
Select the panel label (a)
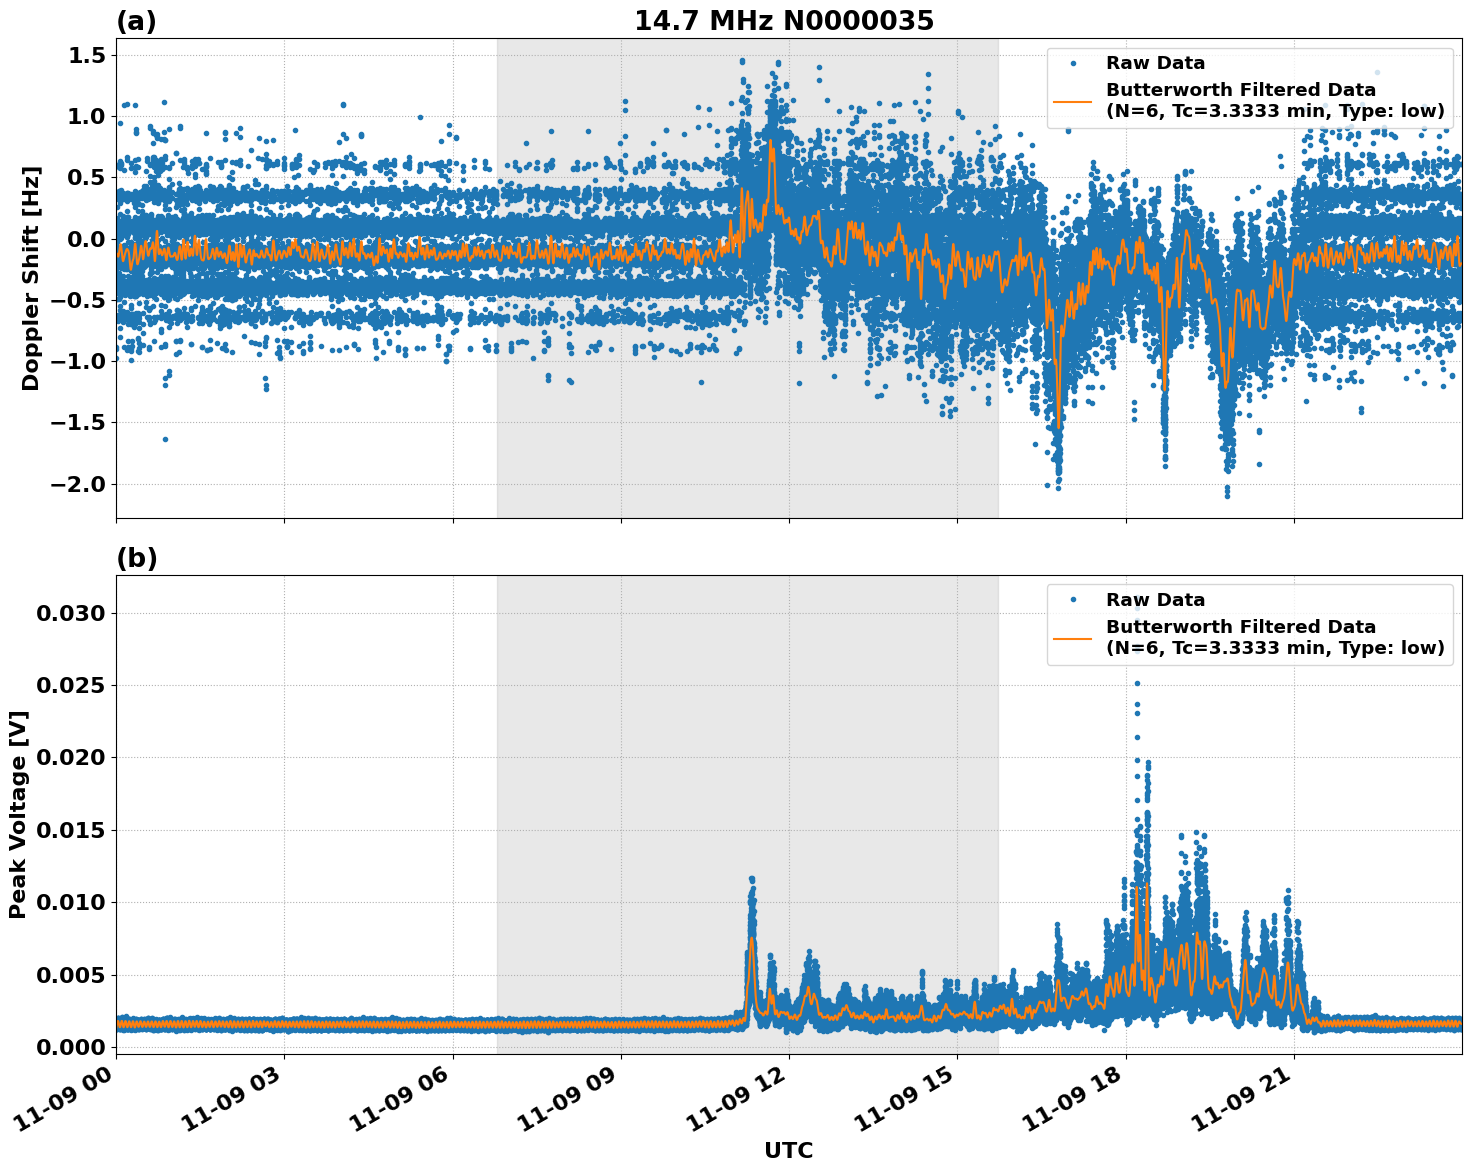(138, 19)
